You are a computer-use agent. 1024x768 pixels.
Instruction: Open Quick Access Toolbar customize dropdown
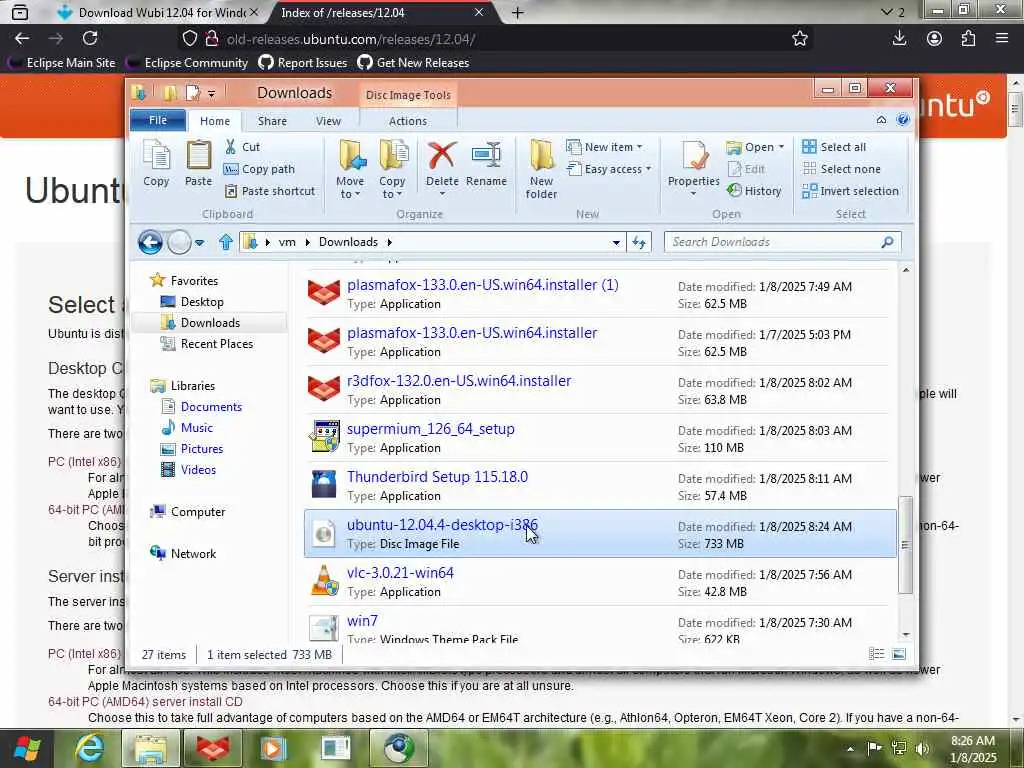(x=212, y=94)
